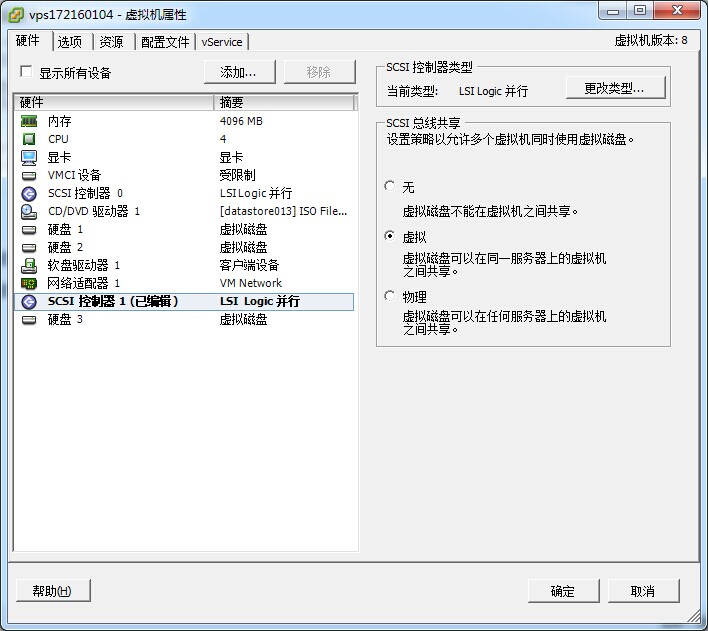
Task: Select the 硬盘 1 label
Action: click(65, 229)
